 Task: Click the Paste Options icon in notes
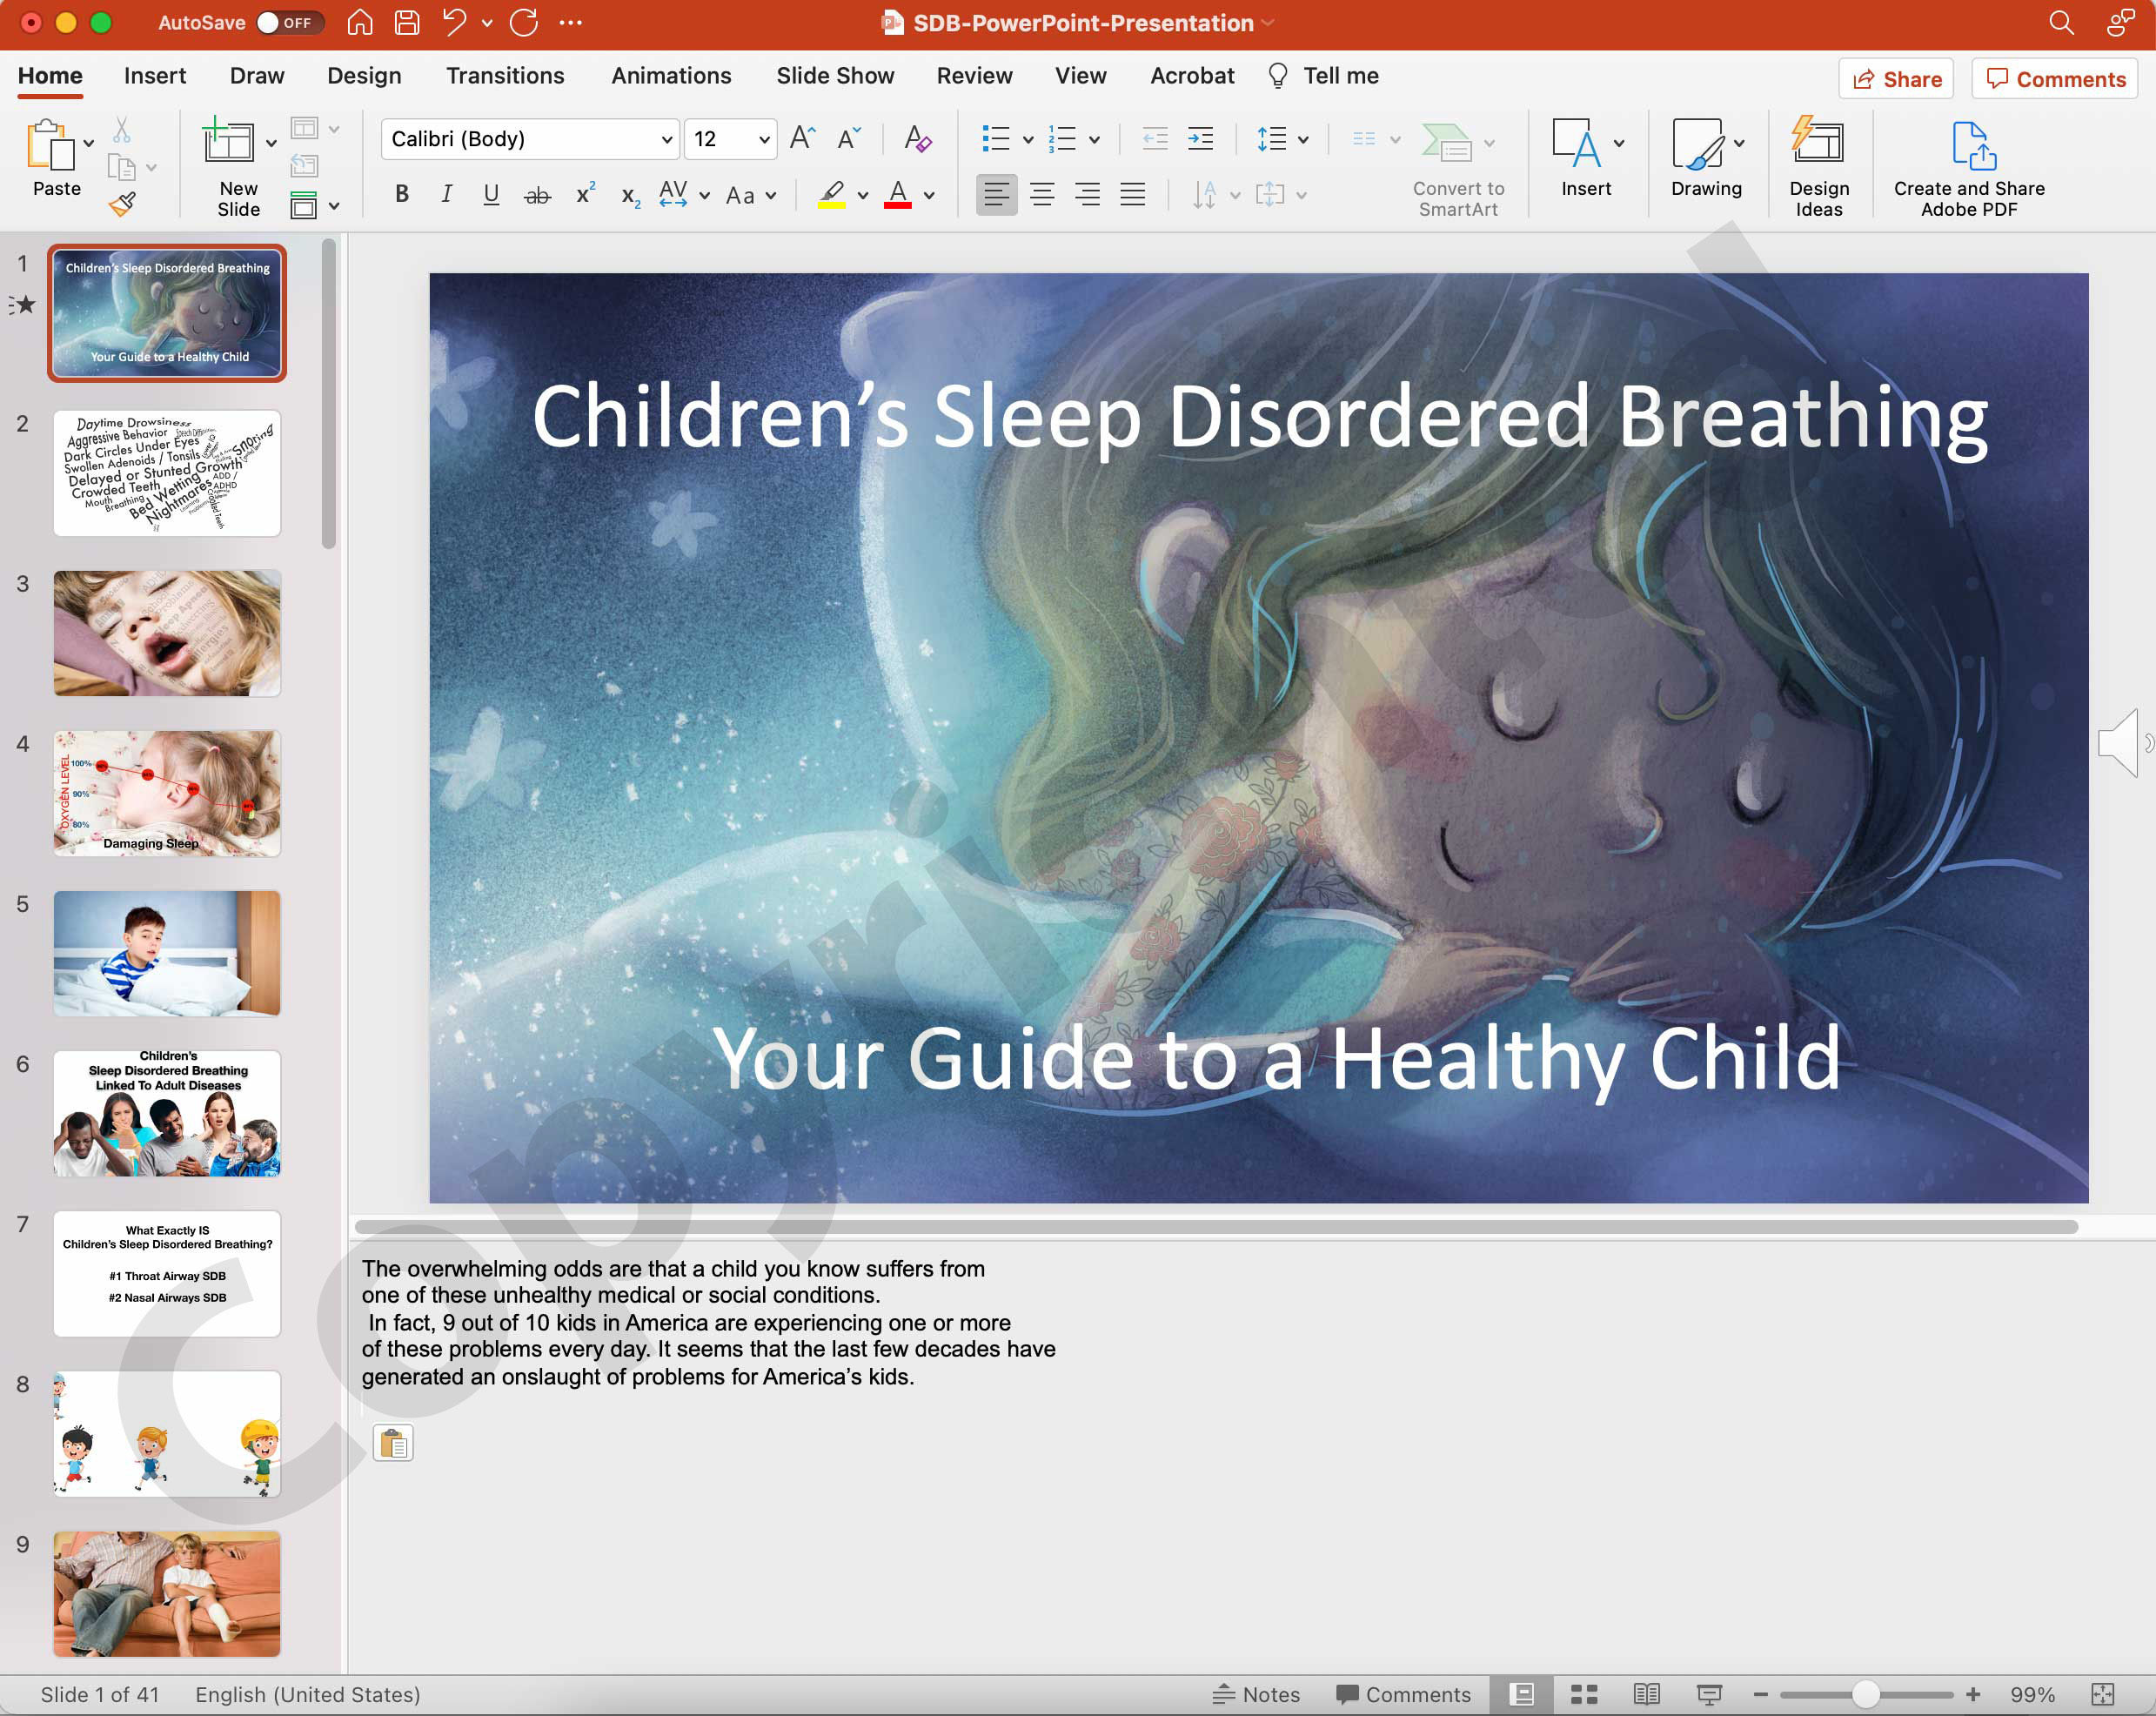pyautogui.click(x=393, y=1443)
